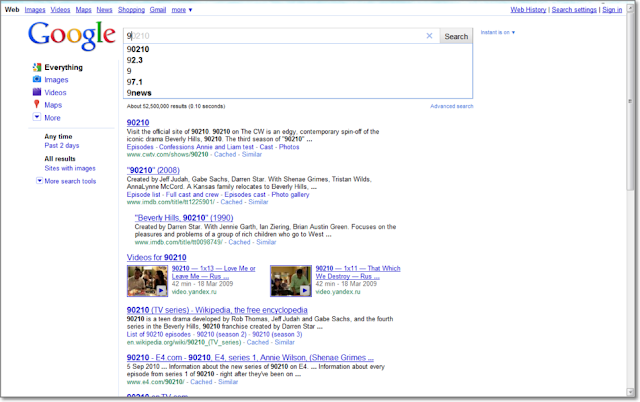Select Everything in the left sidebar

pyautogui.click(x=63, y=67)
